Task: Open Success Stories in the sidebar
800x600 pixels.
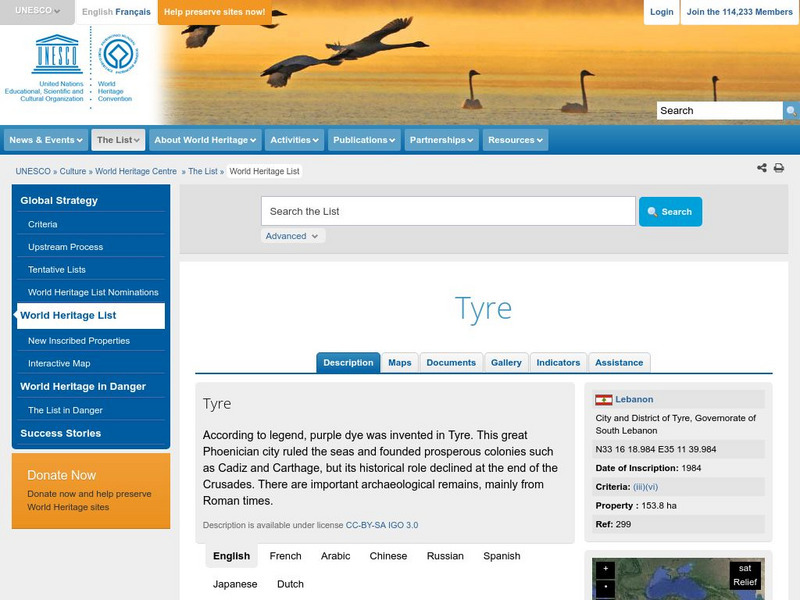Action: tap(61, 434)
